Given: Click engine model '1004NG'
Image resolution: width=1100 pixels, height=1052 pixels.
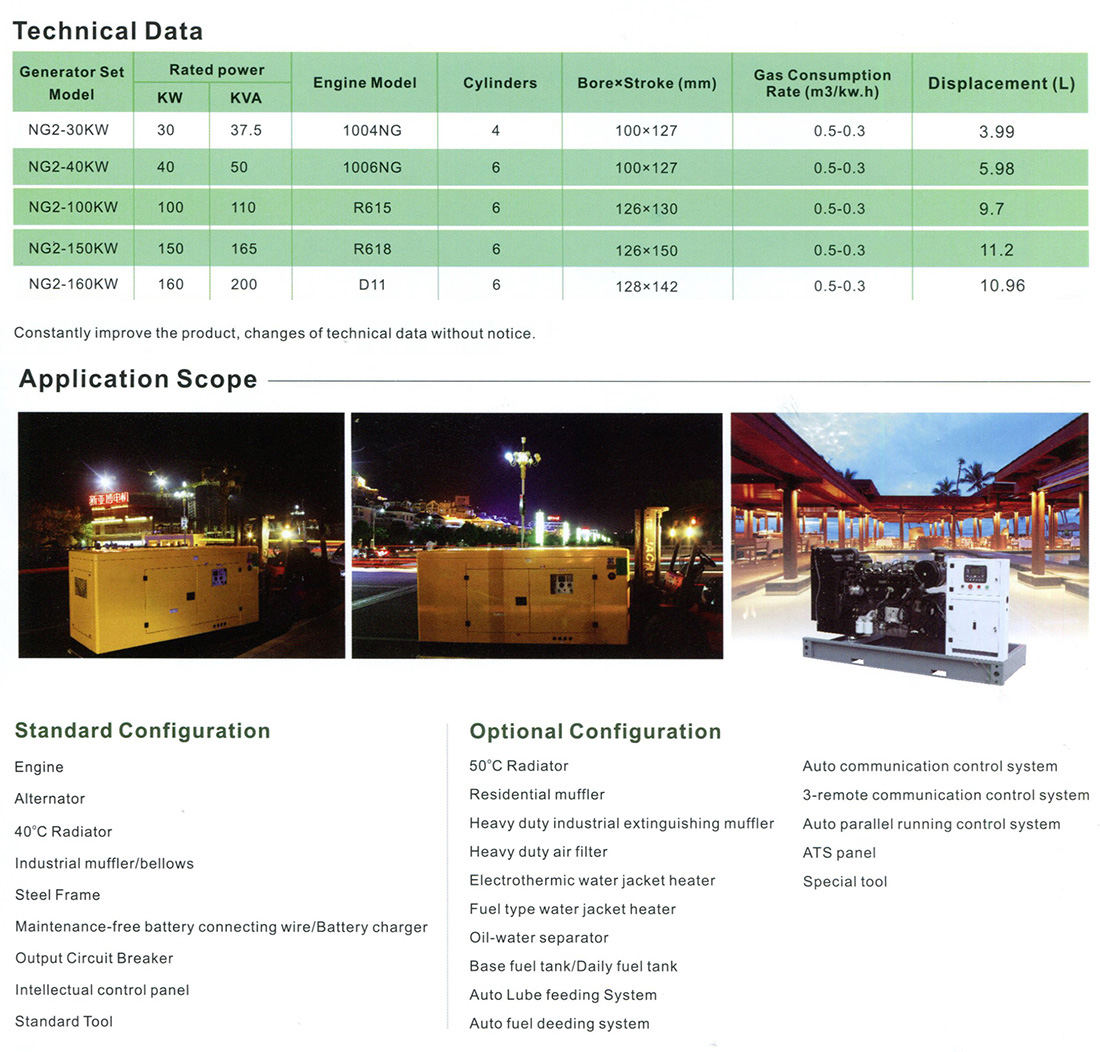Looking at the screenshot, I should click(372, 130).
